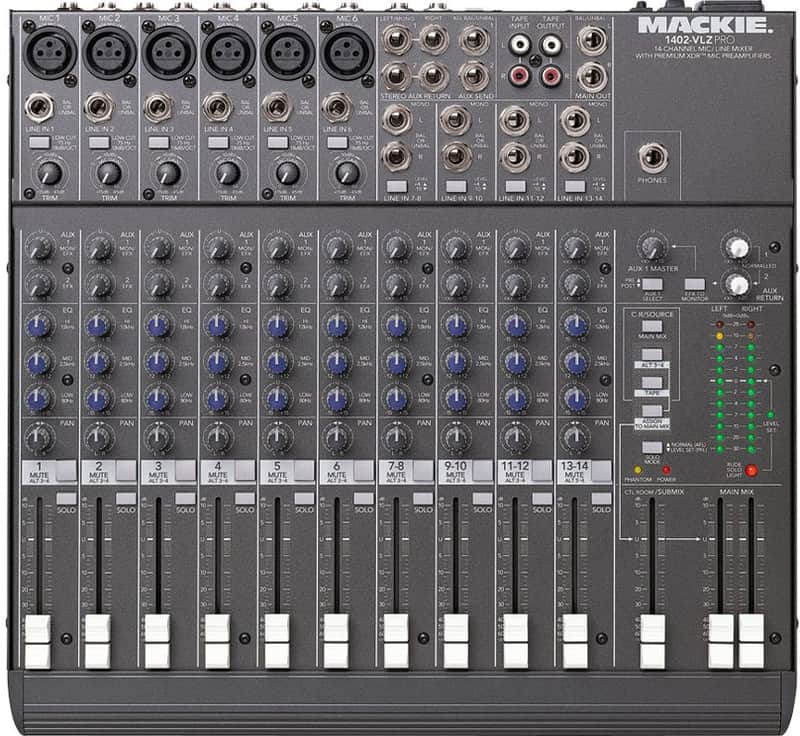
Task: Click the AUX RETURN 1 white knob
Action: (737, 248)
